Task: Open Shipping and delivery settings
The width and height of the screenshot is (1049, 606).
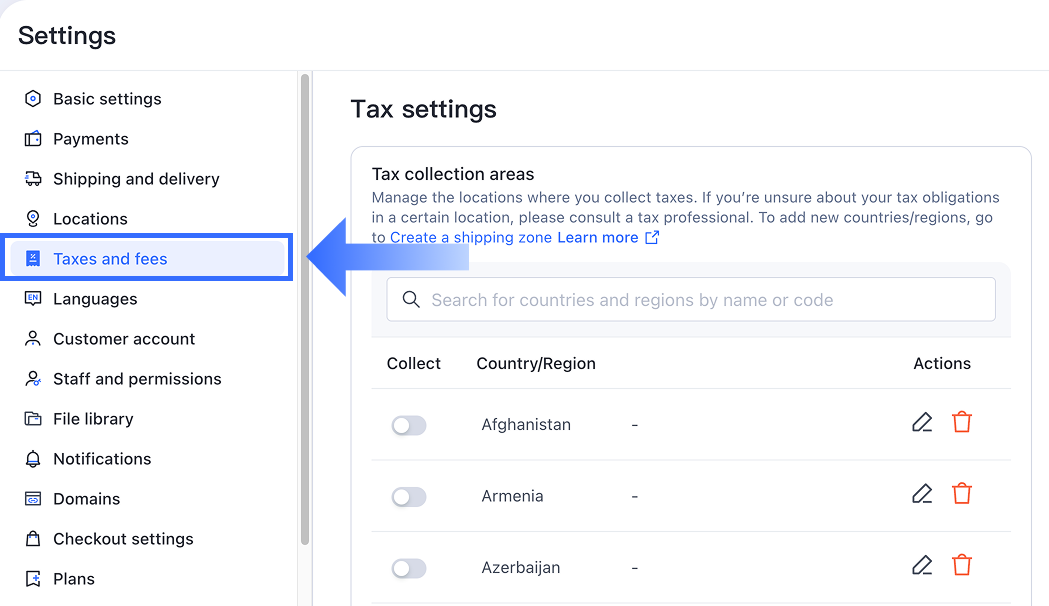Action: (x=136, y=179)
